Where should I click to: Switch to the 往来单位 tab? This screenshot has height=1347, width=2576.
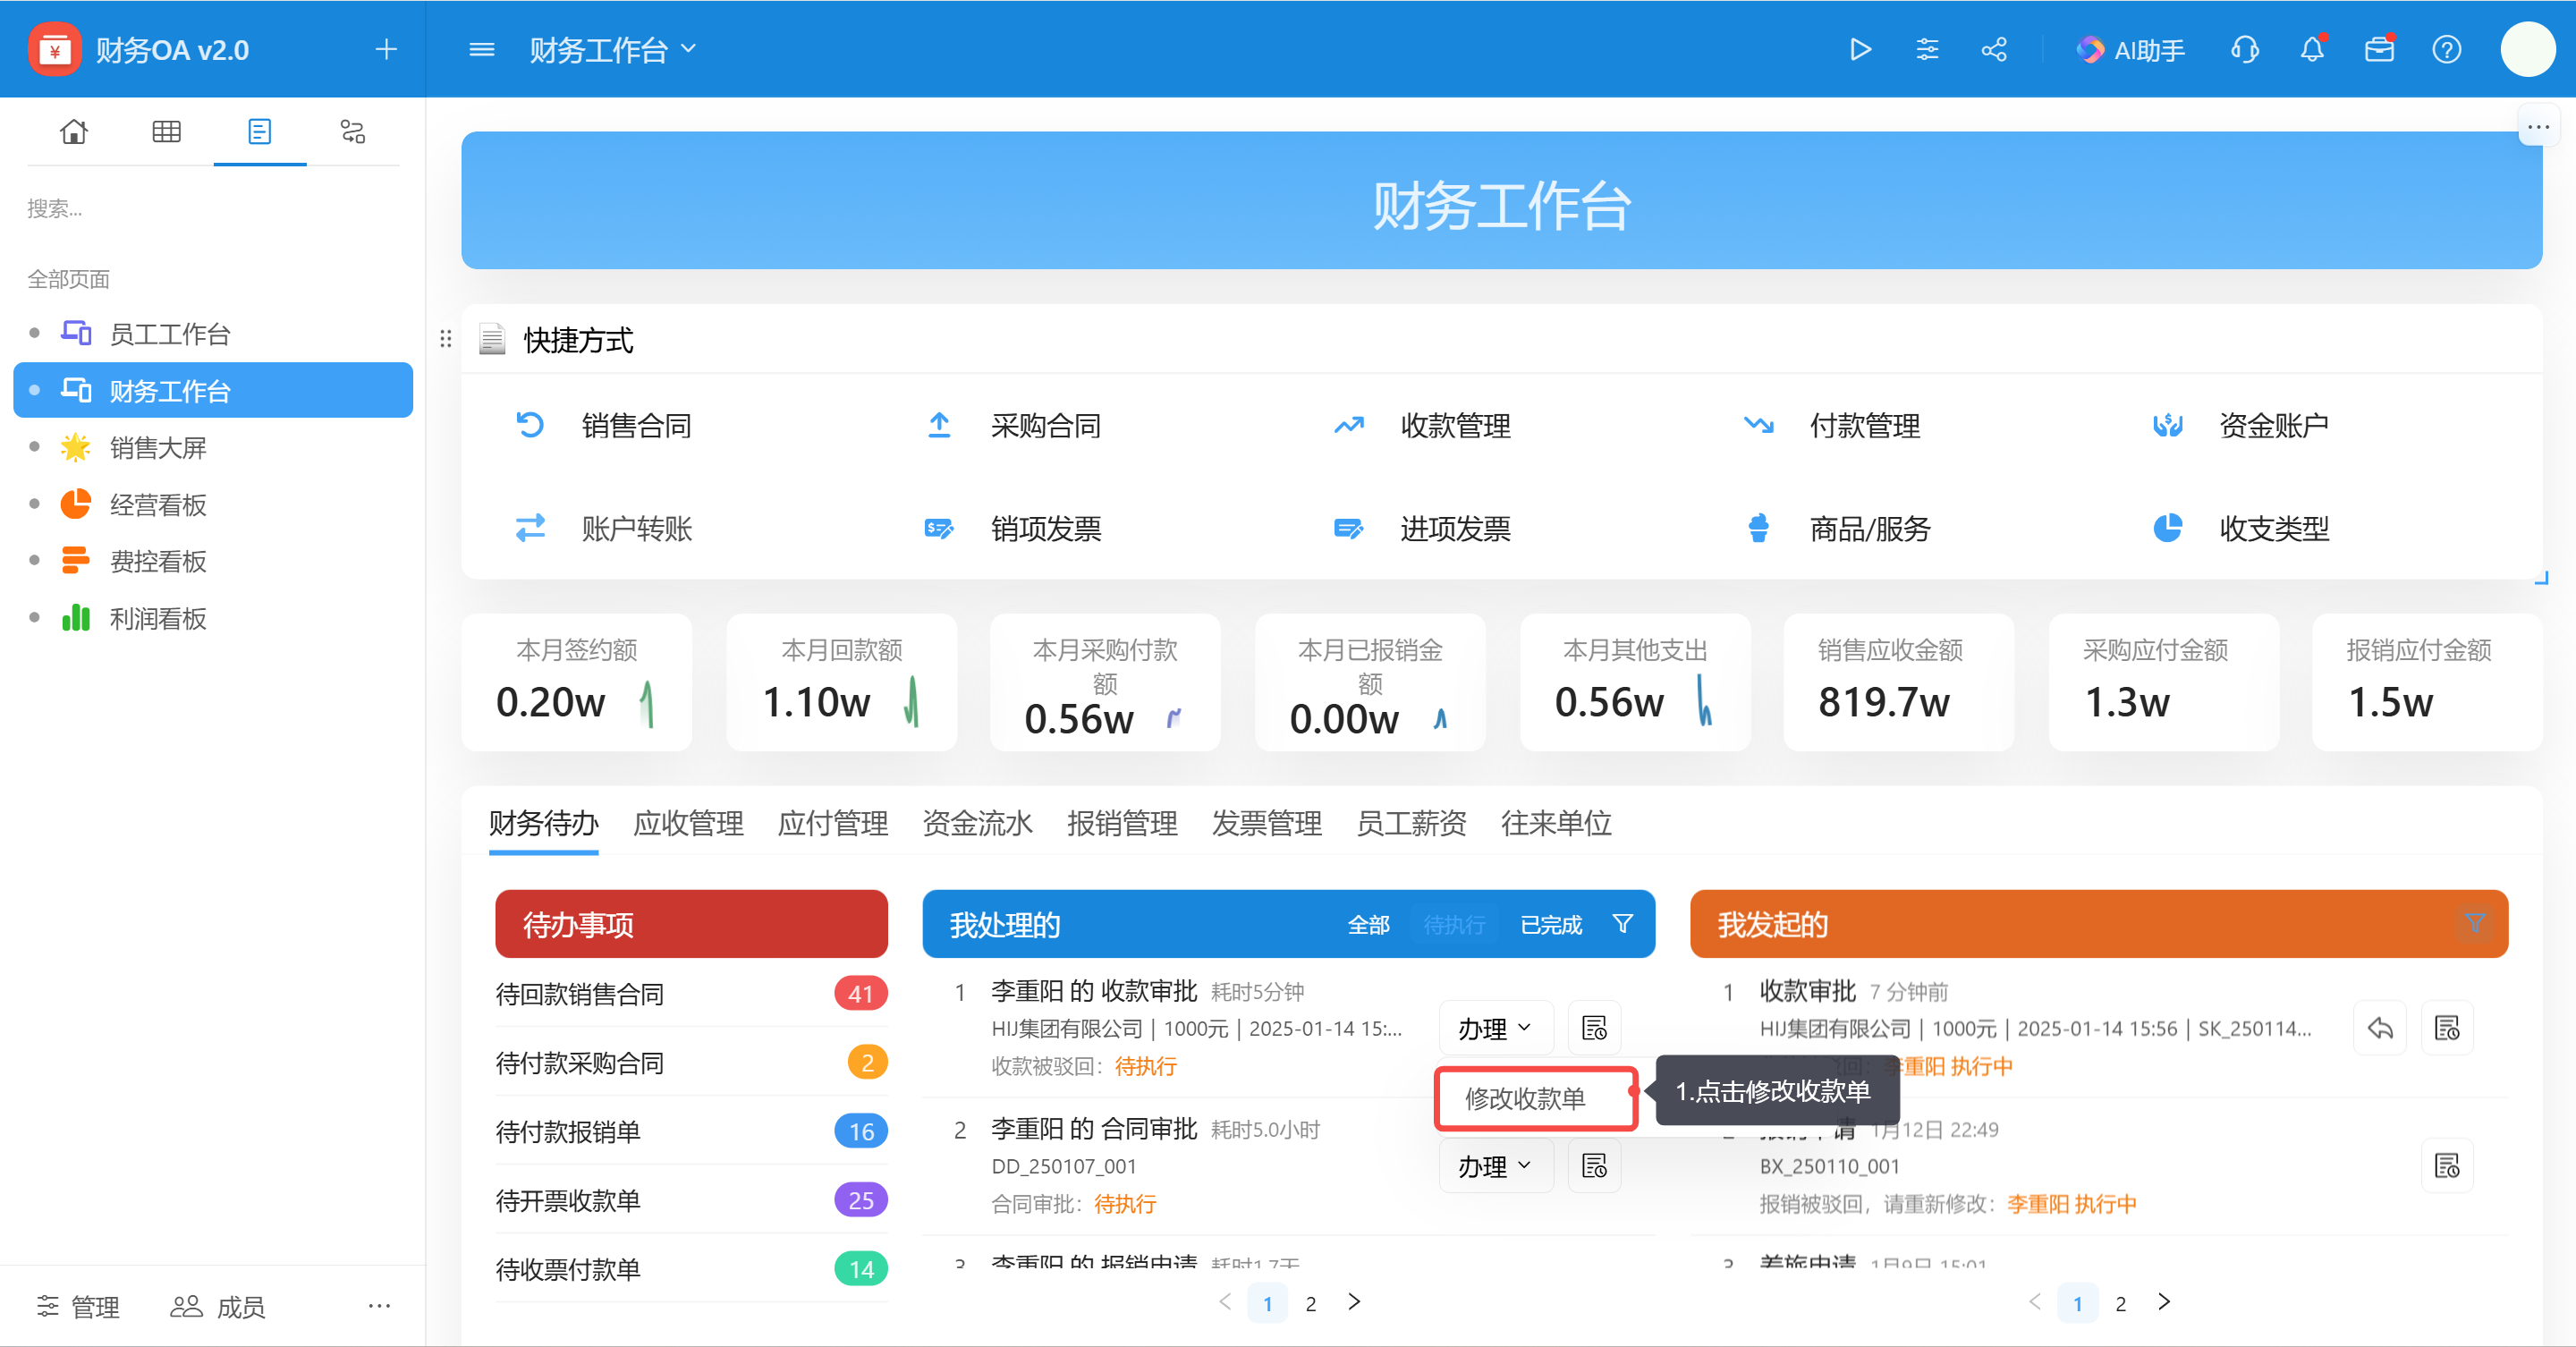(x=1556, y=823)
